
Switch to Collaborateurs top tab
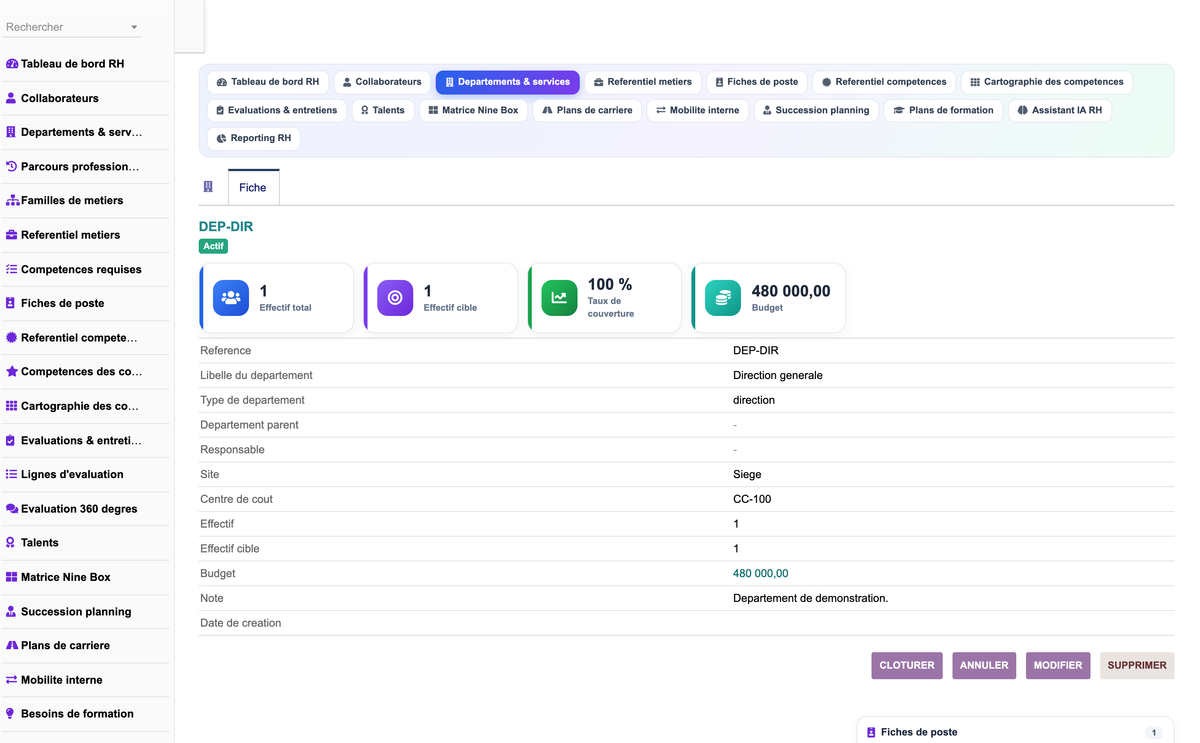382,82
